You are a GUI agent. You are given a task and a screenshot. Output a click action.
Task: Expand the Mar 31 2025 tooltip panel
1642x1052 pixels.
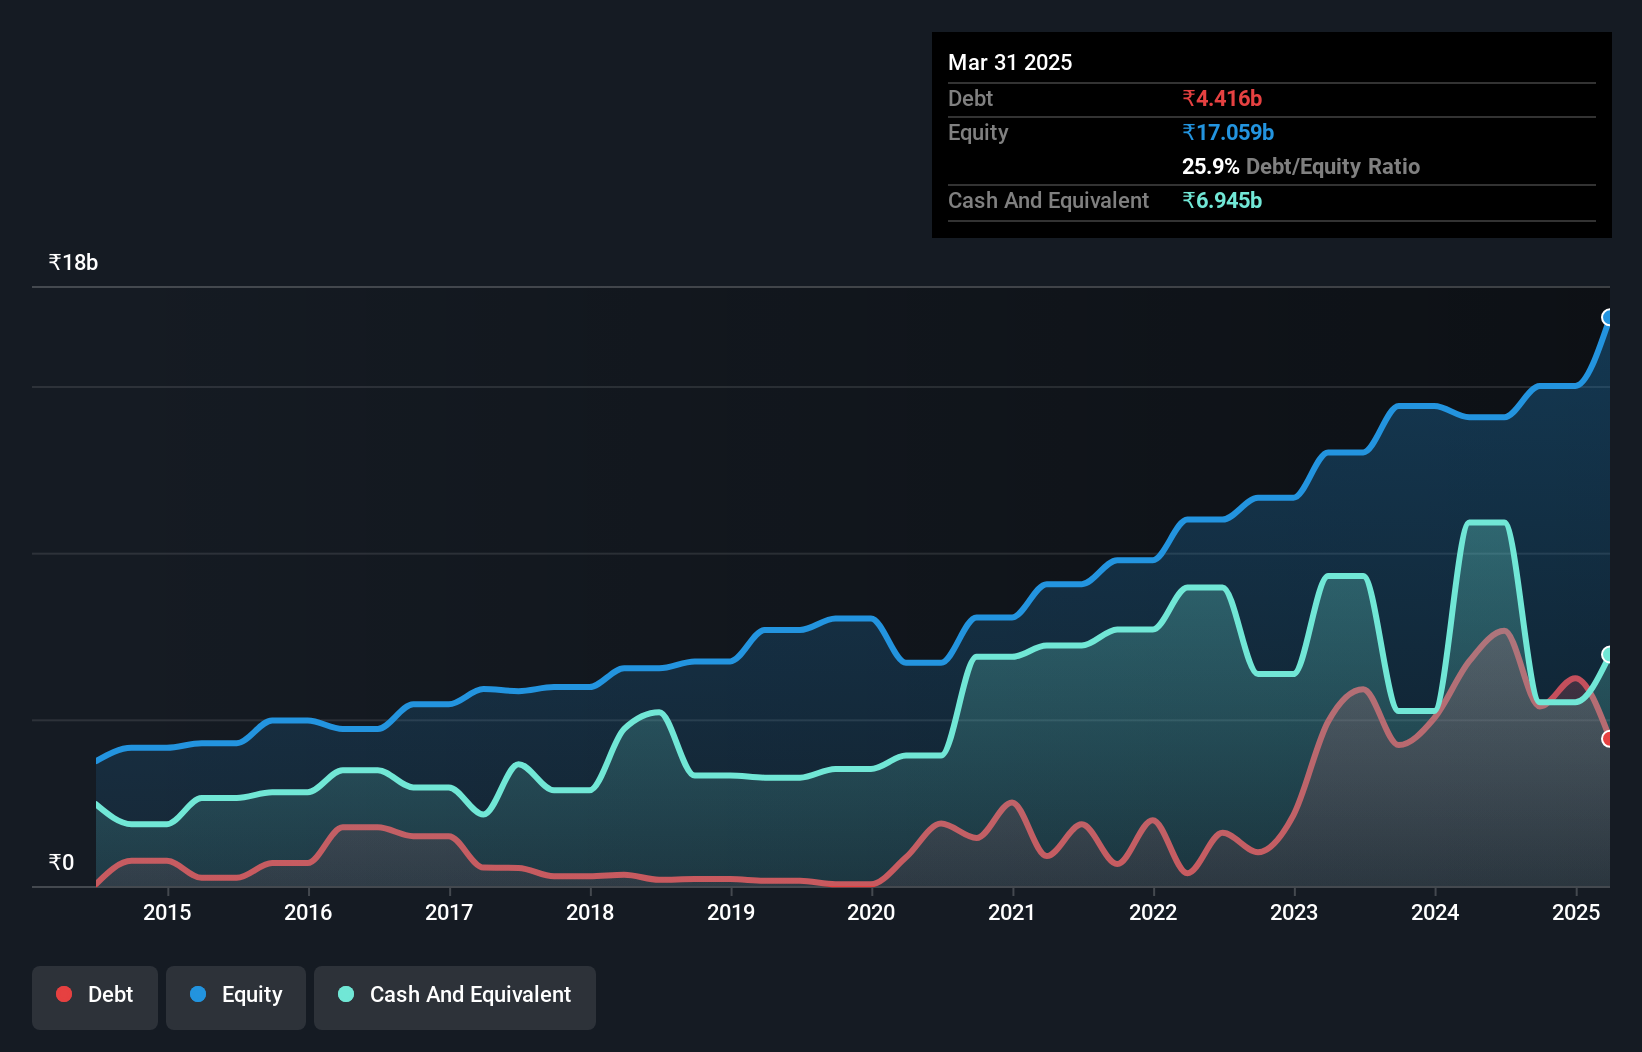(x=1009, y=62)
